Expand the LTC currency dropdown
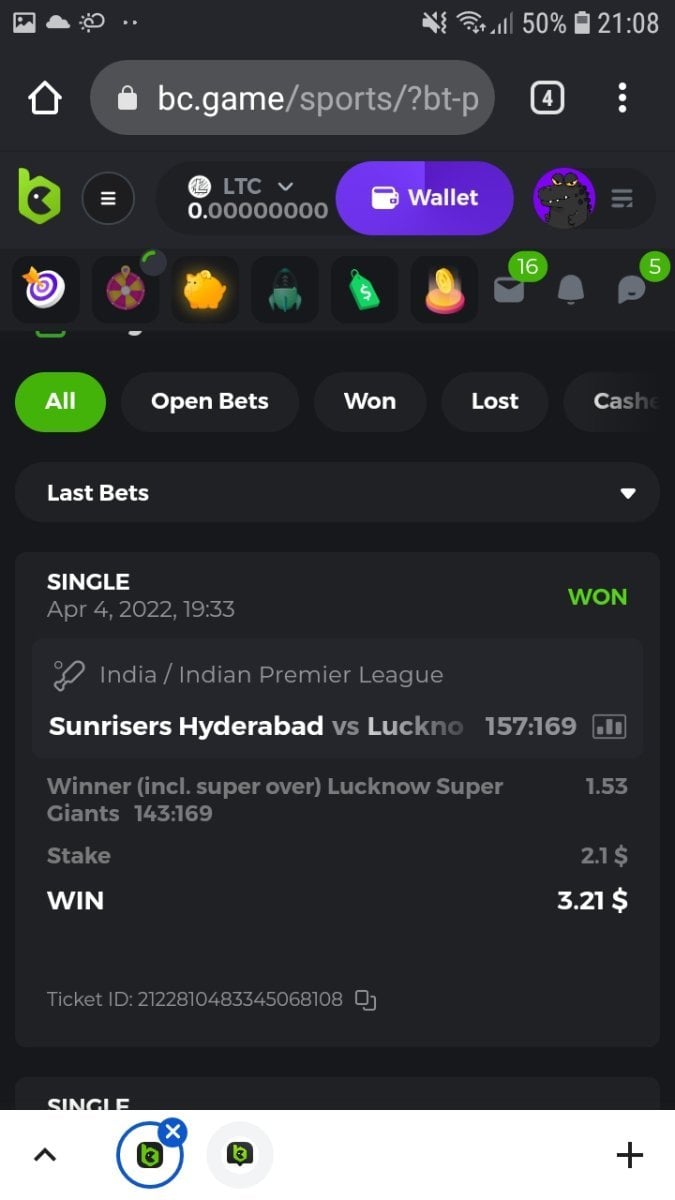This screenshot has height=1200, width=675. [285, 186]
